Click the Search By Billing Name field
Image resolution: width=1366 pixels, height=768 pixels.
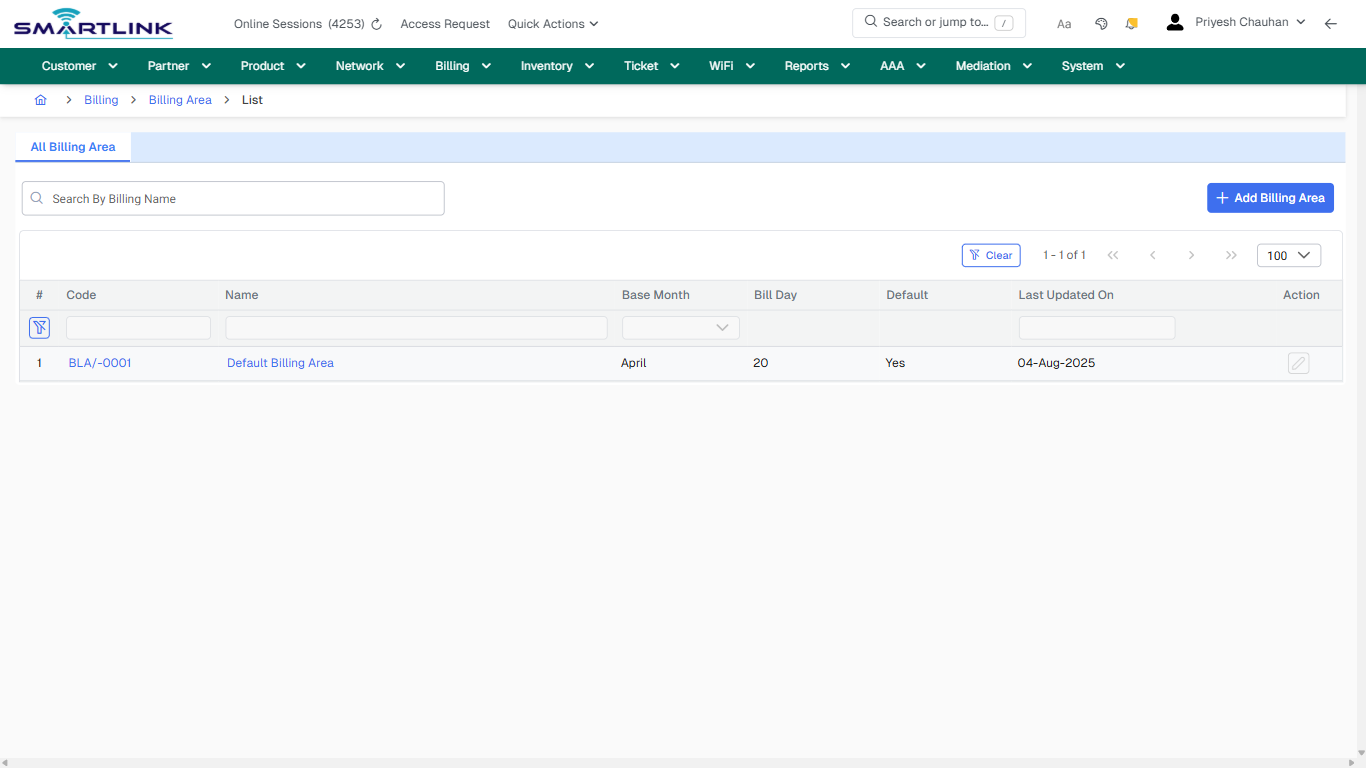pos(233,198)
